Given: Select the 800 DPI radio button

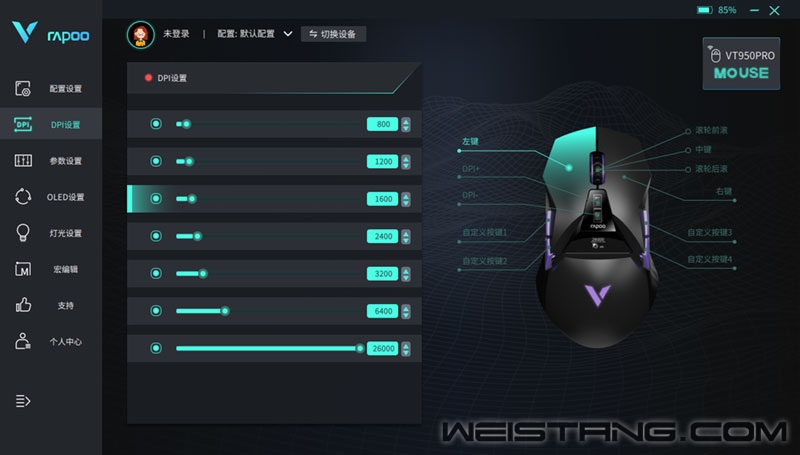Looking at the screenshot, I should (156, 124).
